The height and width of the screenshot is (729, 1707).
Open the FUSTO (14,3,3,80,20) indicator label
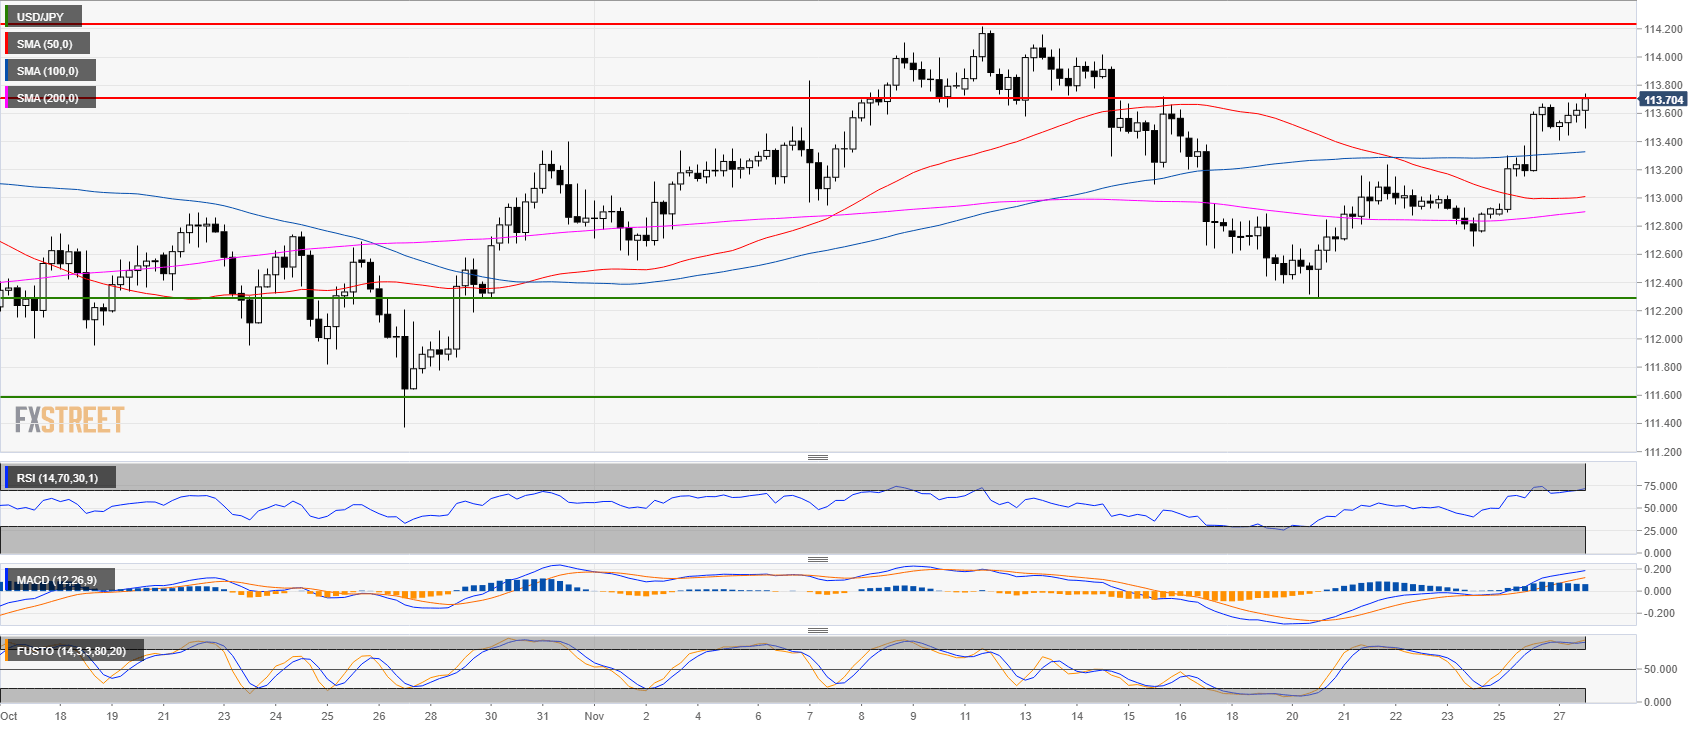click(x=71, y=651)
